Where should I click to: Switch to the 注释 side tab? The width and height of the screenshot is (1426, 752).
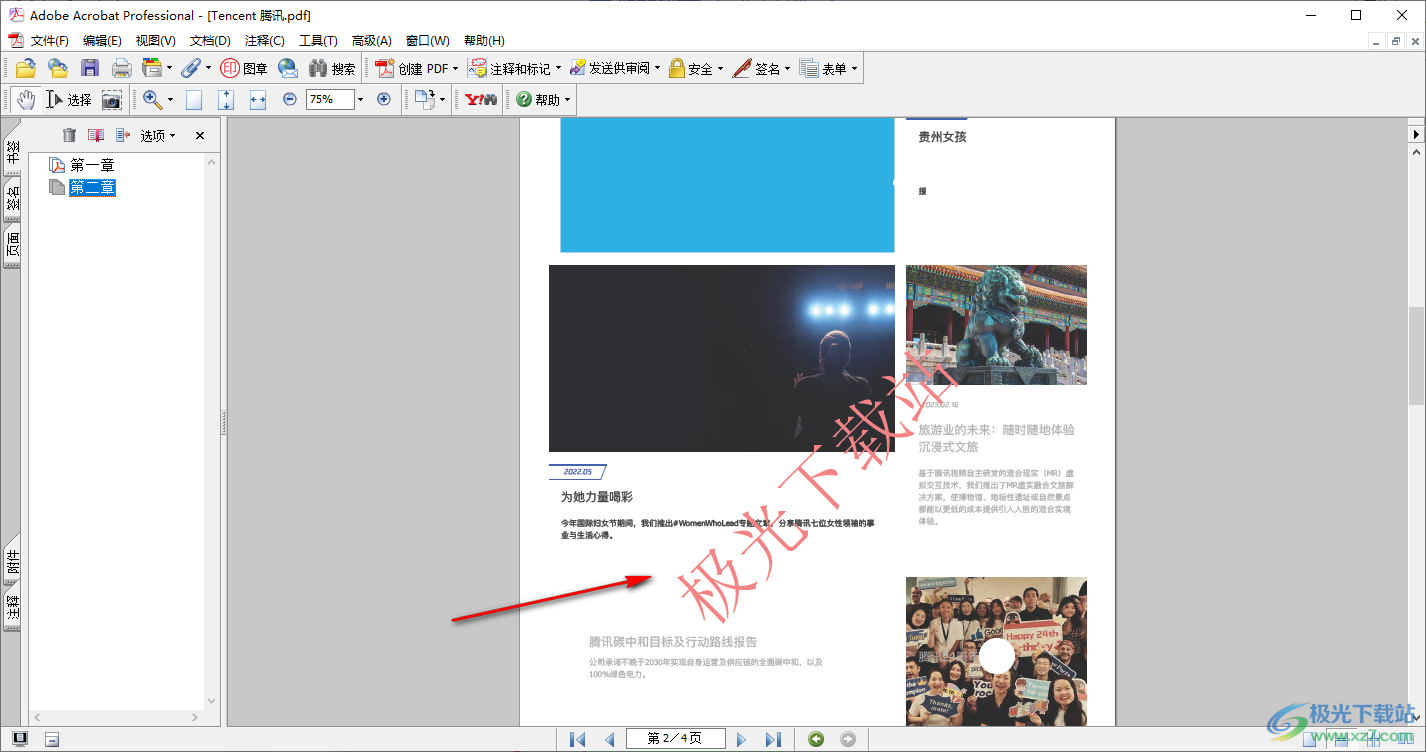coord(12,608)
